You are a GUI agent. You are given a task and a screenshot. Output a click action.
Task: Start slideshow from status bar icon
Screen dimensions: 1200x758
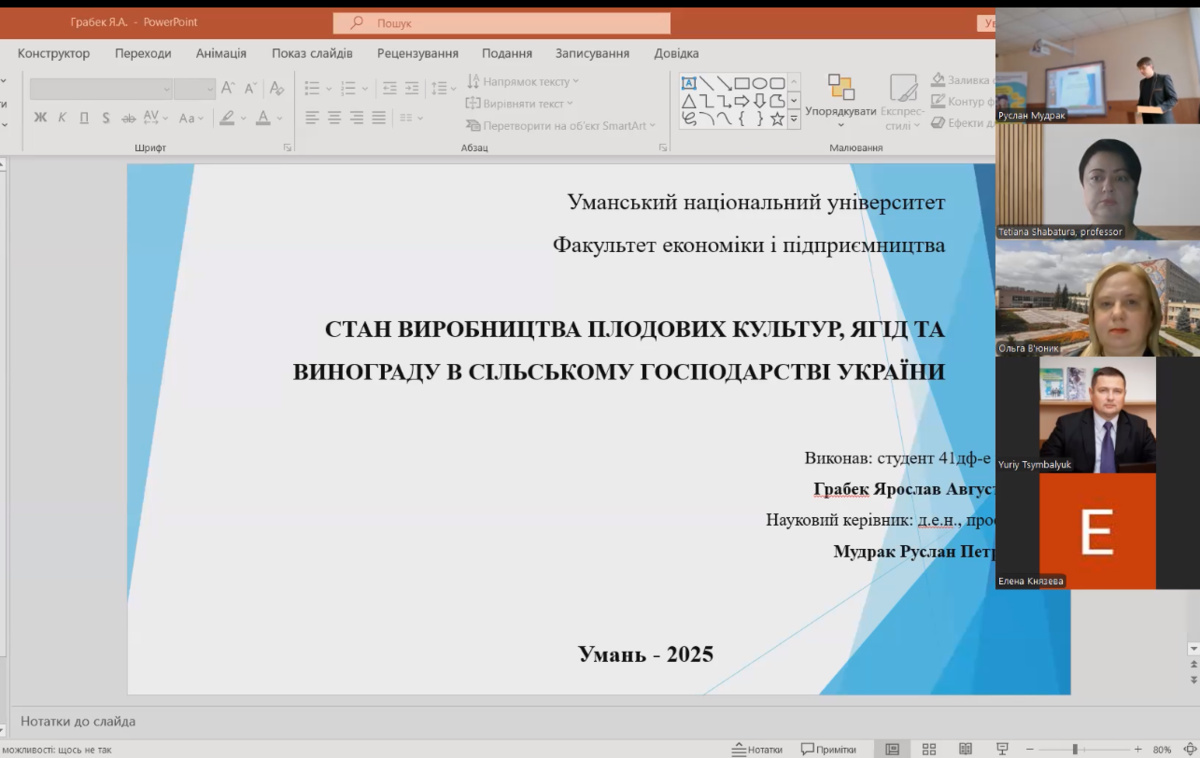1002,749
